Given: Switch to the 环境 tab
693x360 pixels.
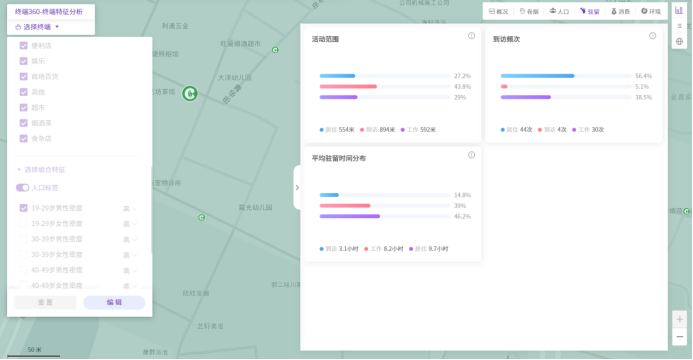Looking at the screenshot, I should tap(651, 11).
